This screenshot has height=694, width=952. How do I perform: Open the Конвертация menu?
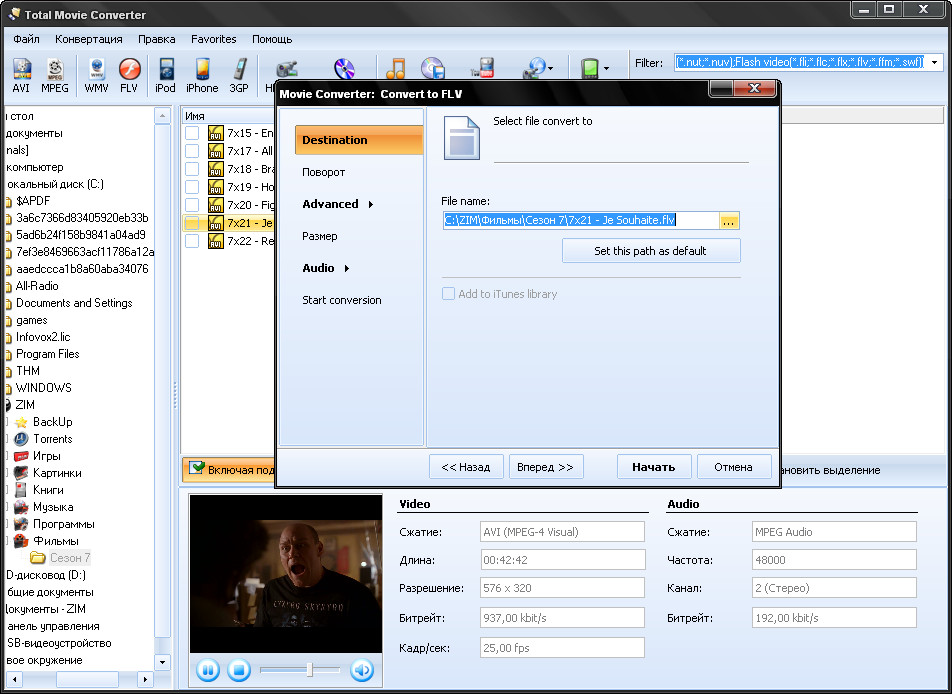click(x=89, y=39)
